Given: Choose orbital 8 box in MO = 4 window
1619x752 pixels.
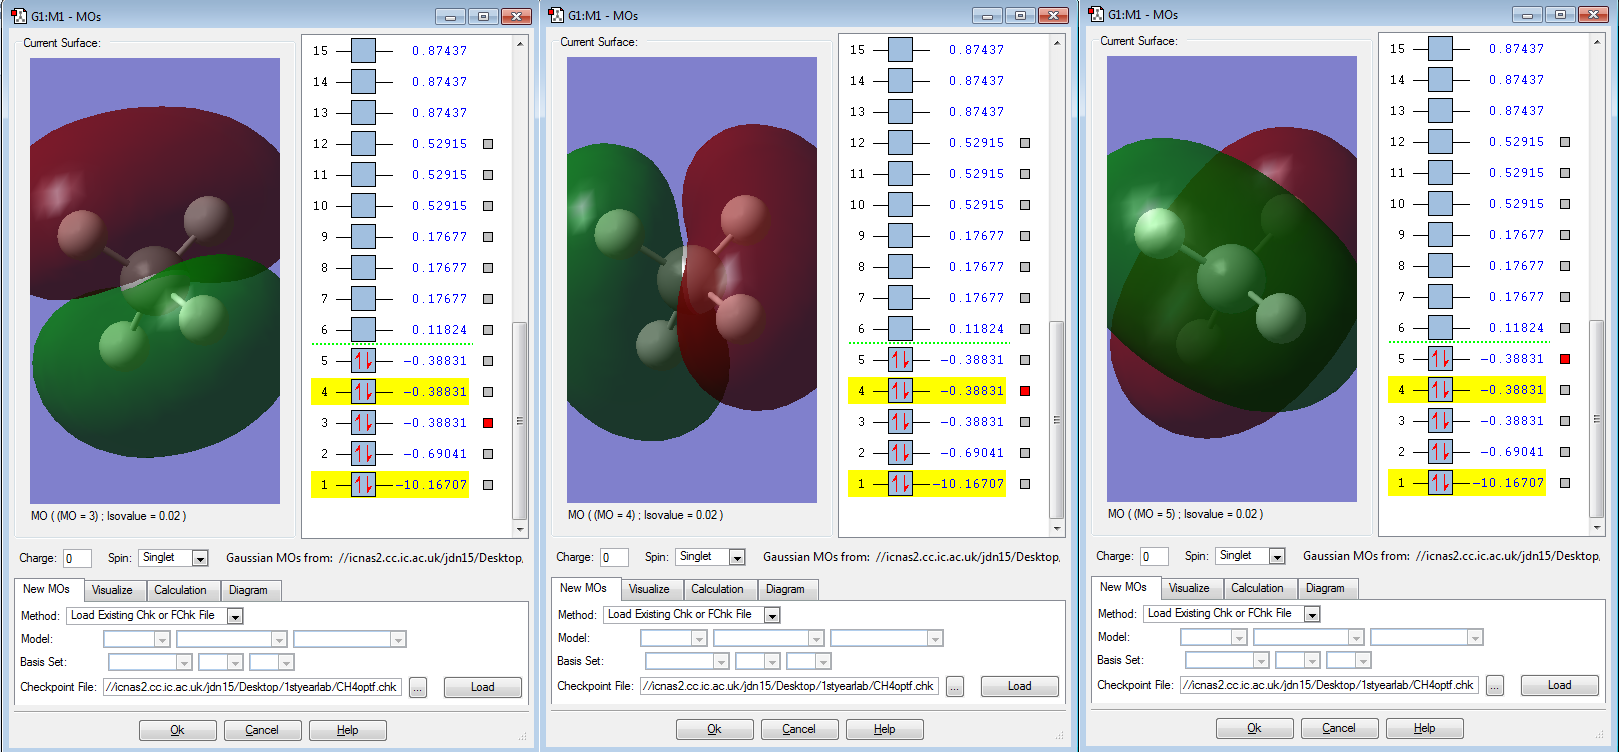Looking at the screenshot, I should (900, 267).
